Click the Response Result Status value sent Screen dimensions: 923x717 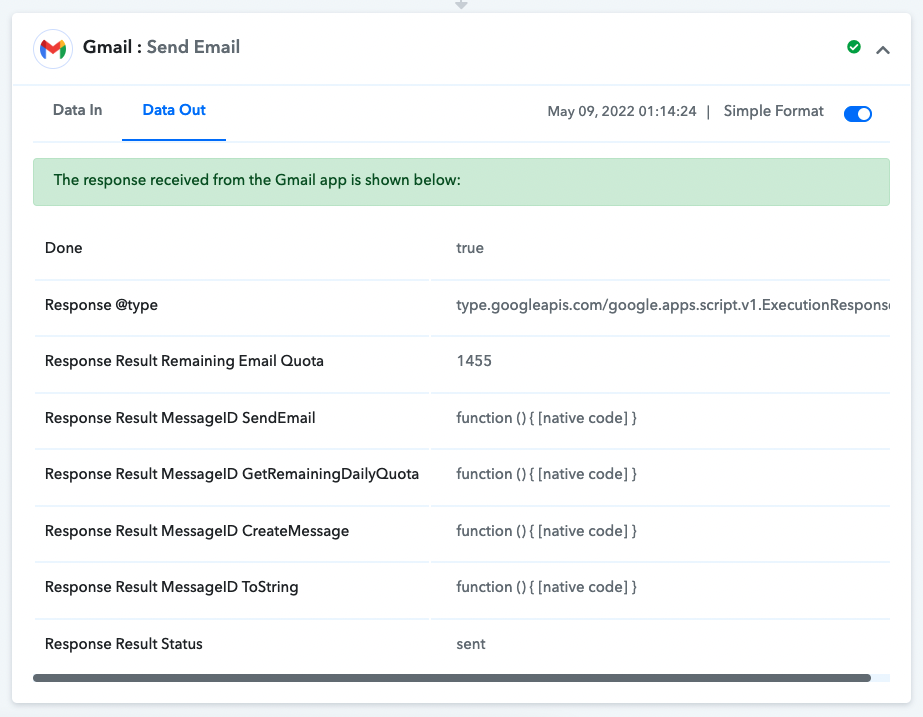[x=471, y=644]
